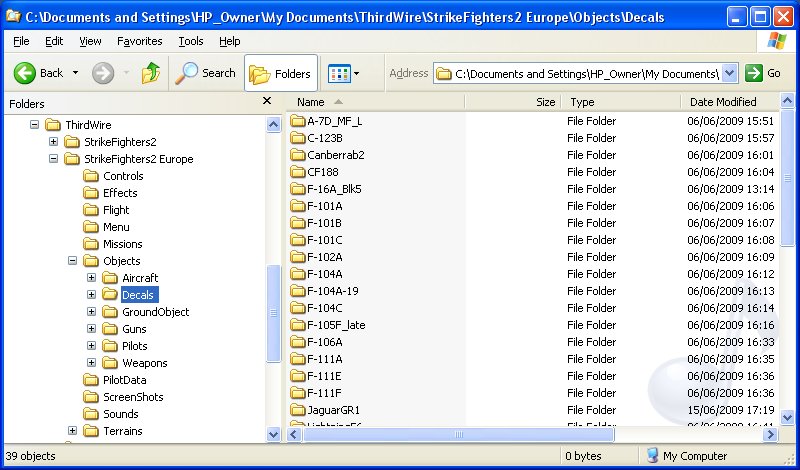
Task: Sort by the Type column header
Action: [621, 102]
